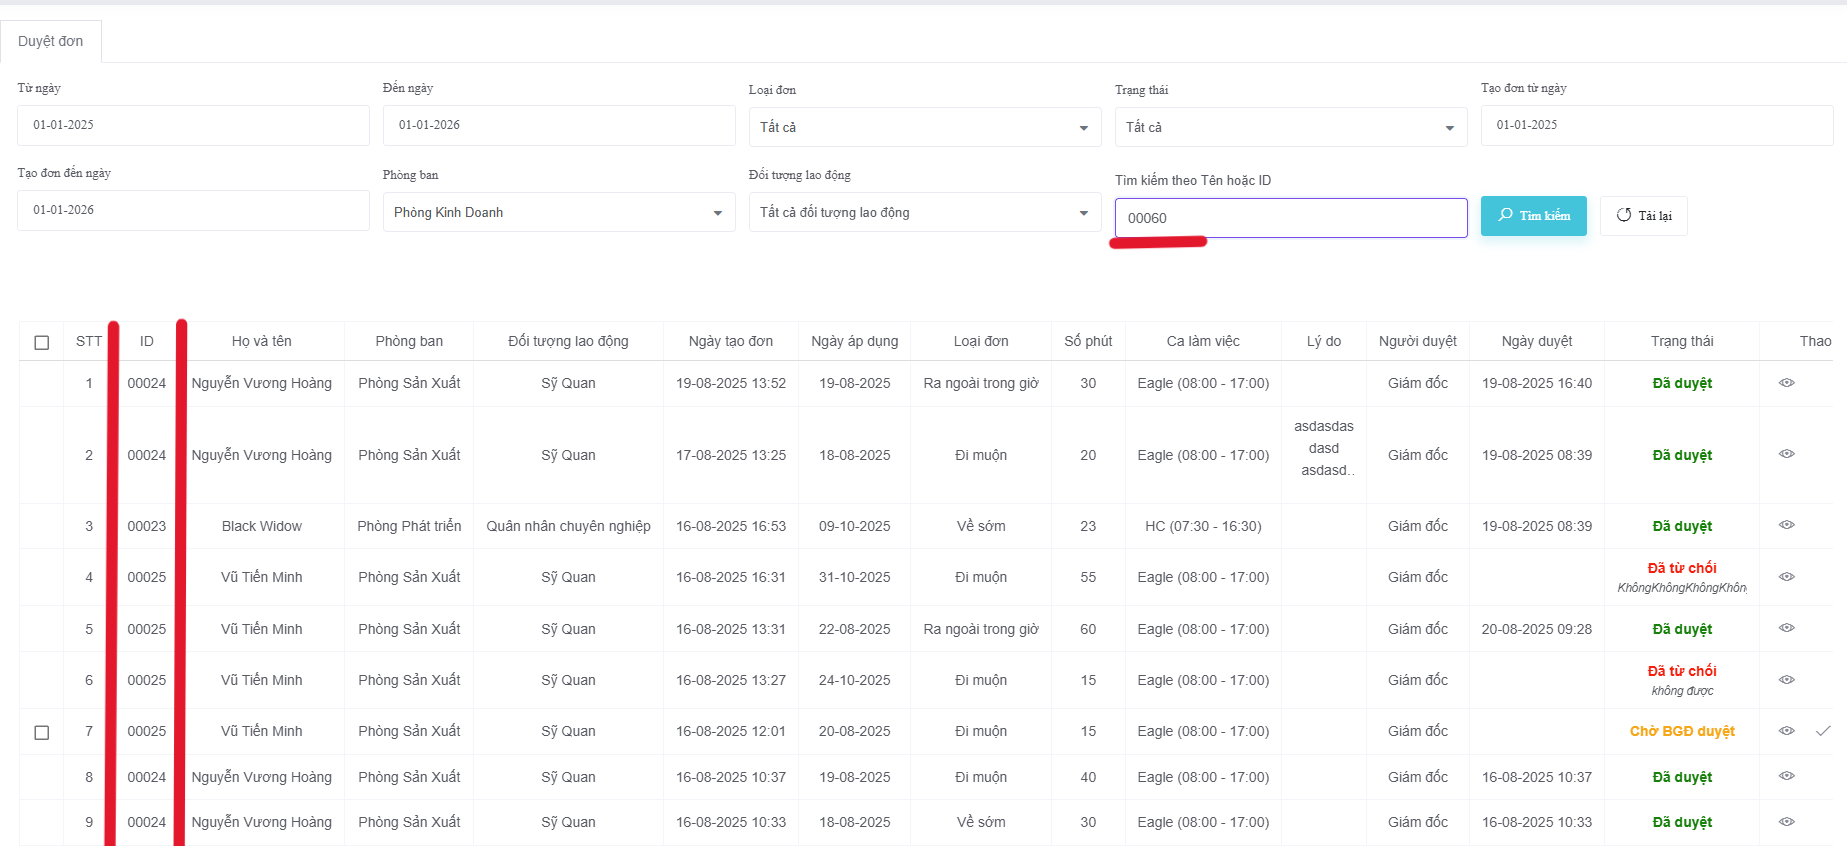
Task: Switch to the Duyệt đơn tab
Action: point(51,41)
